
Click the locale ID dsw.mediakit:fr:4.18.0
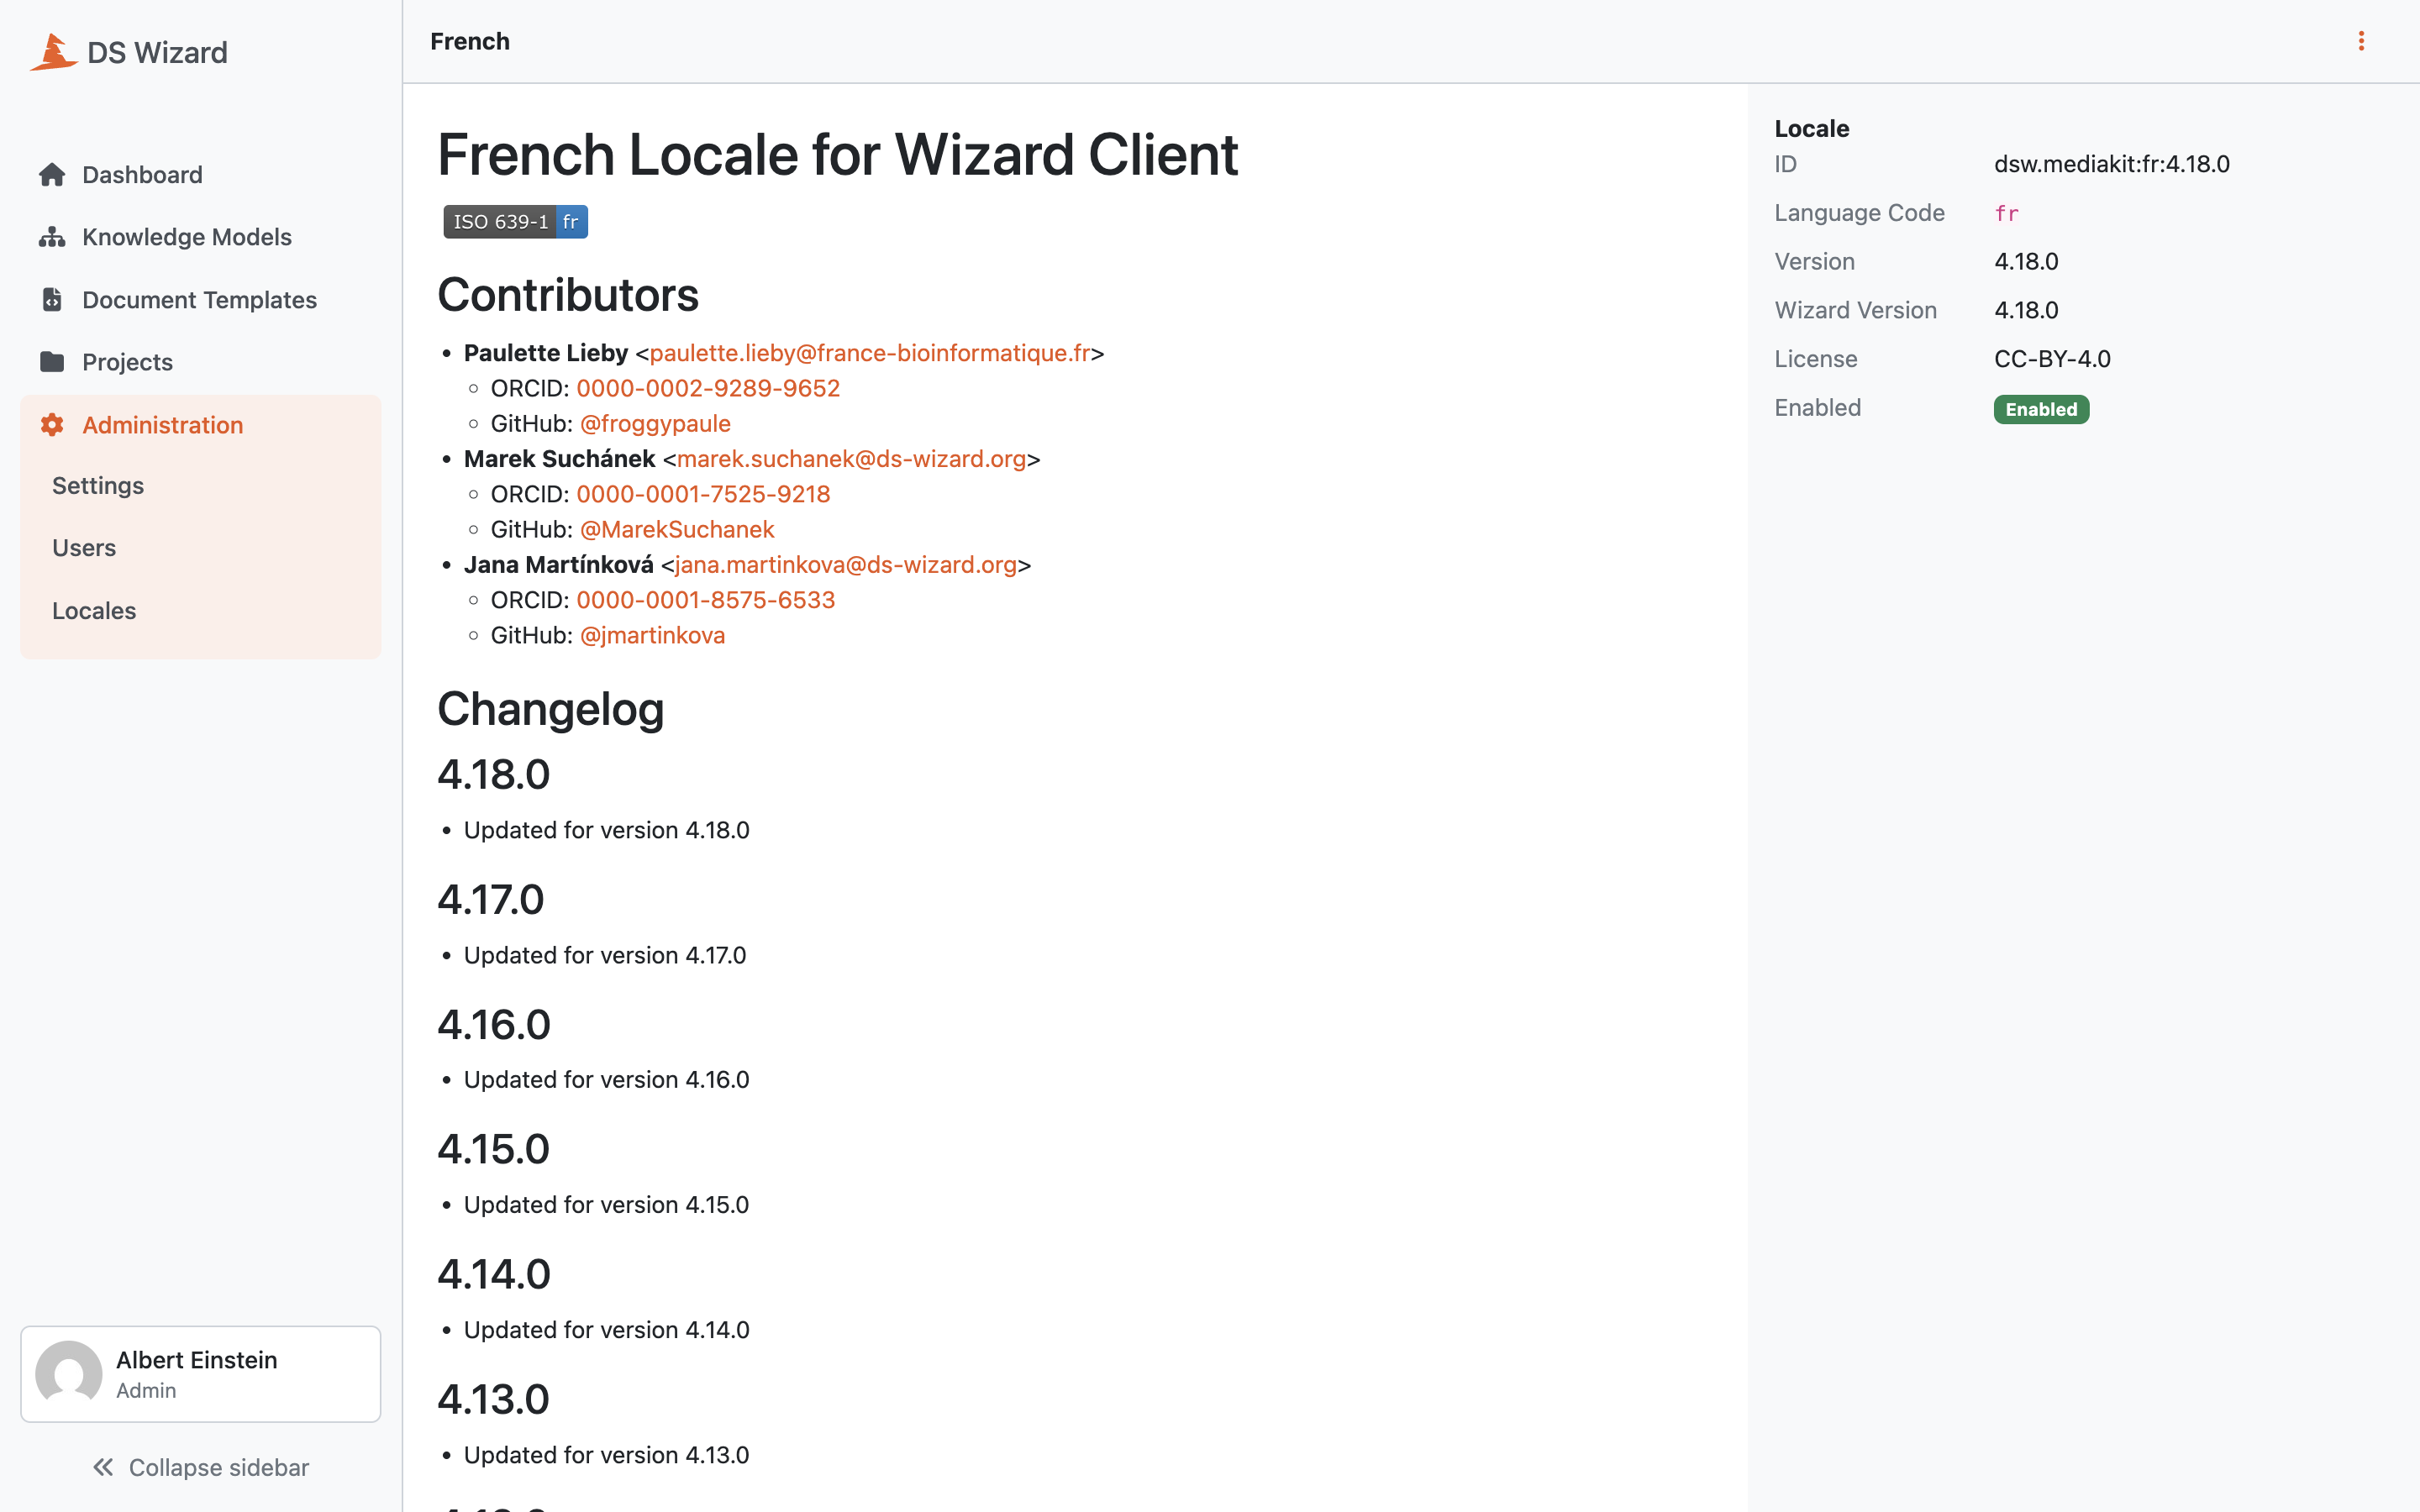[x=2112, y=164]
